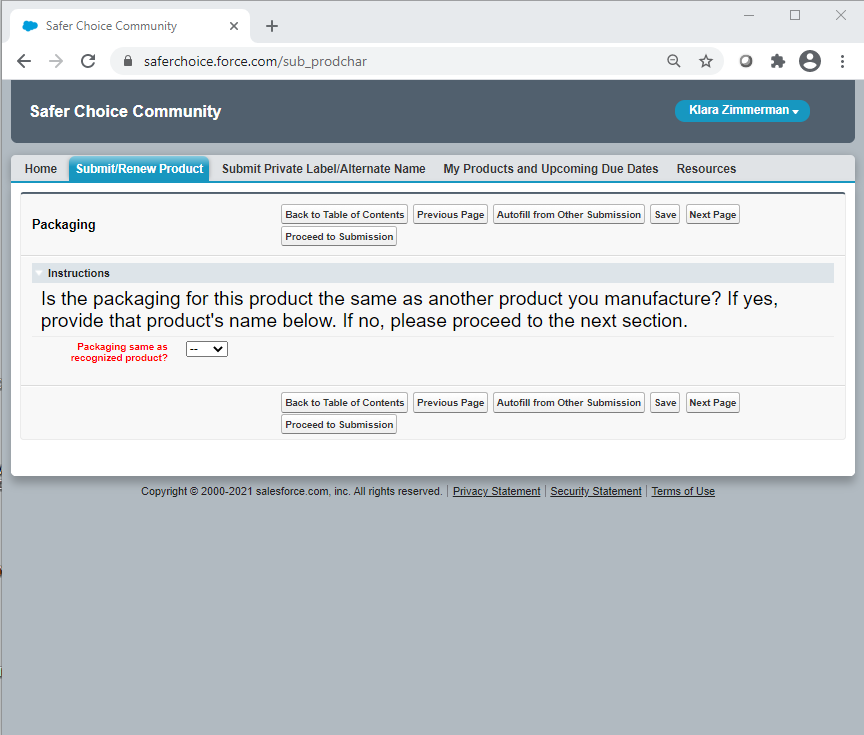Expand Klara Zimmerman user menu
This screenshot has height=735, width=864.
click(x=742, y=111)
